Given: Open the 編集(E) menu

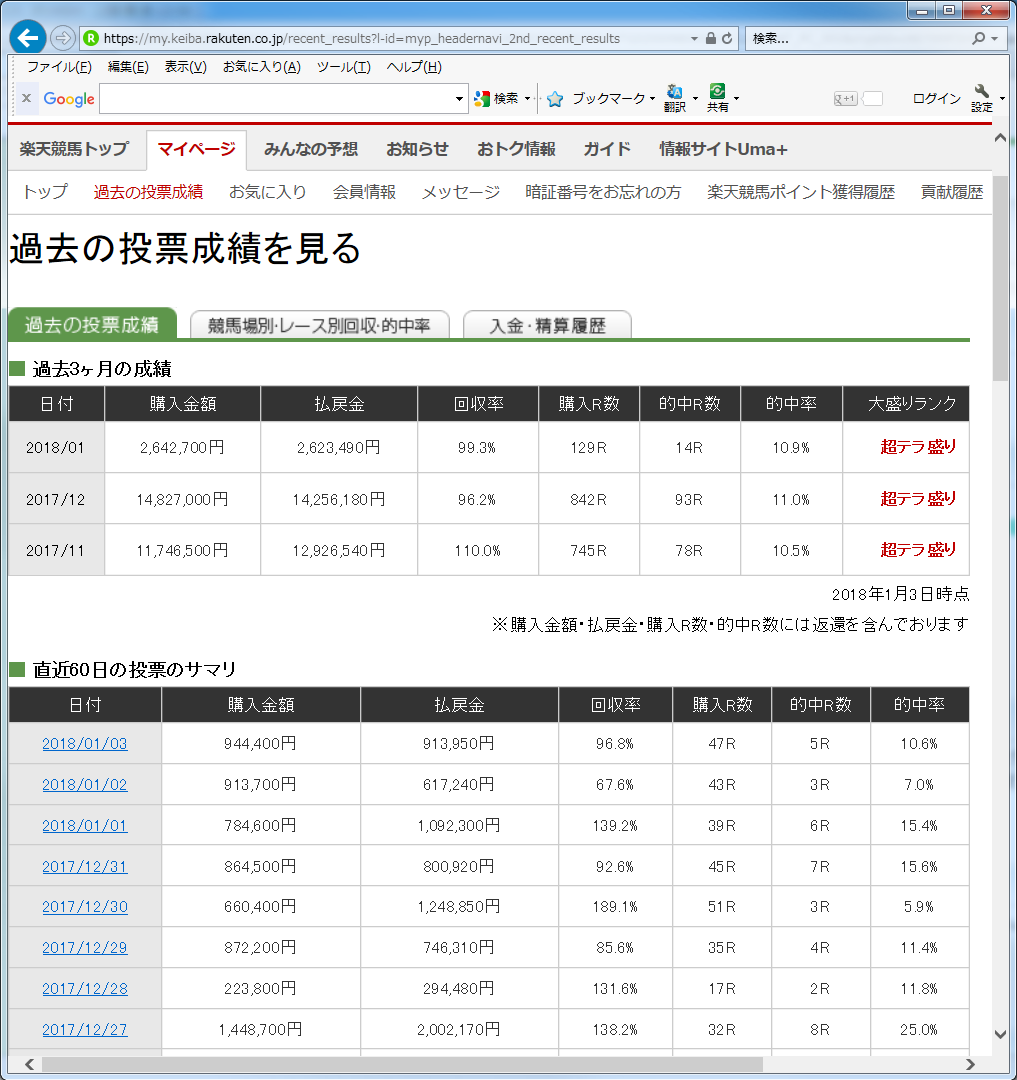Looking at the screenshot, I should [x=128, y=67].
